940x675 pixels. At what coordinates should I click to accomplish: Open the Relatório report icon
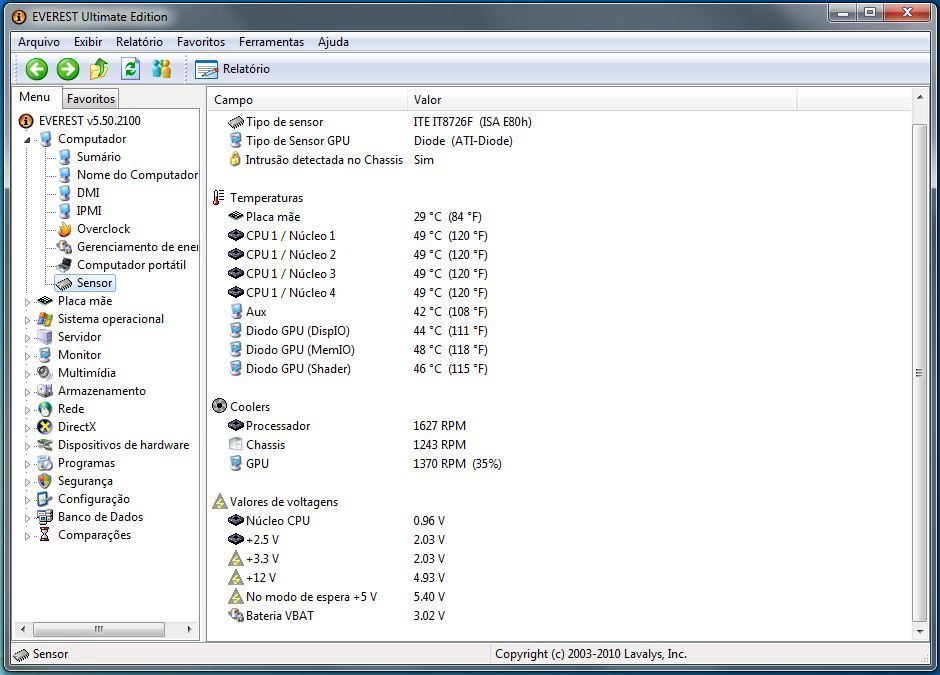[206, 70]
